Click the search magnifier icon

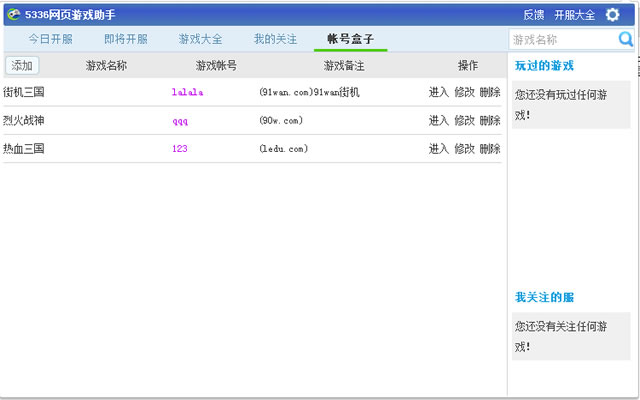coord(626,40)
